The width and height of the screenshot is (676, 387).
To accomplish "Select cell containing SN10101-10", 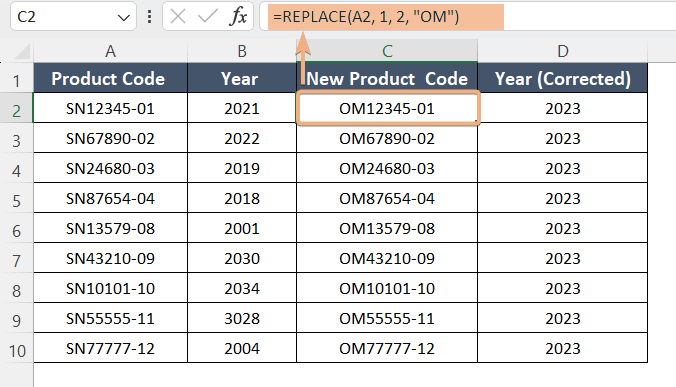I will click(x=110, y=288).
